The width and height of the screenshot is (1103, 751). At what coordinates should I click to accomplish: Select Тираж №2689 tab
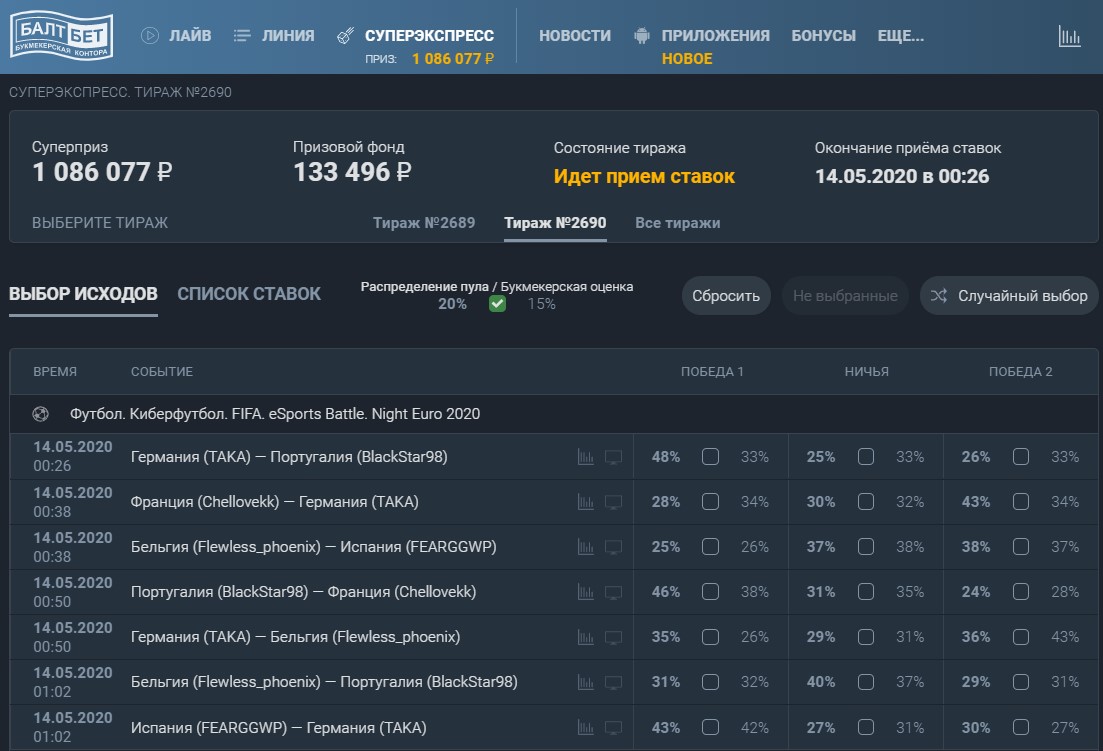424,223
